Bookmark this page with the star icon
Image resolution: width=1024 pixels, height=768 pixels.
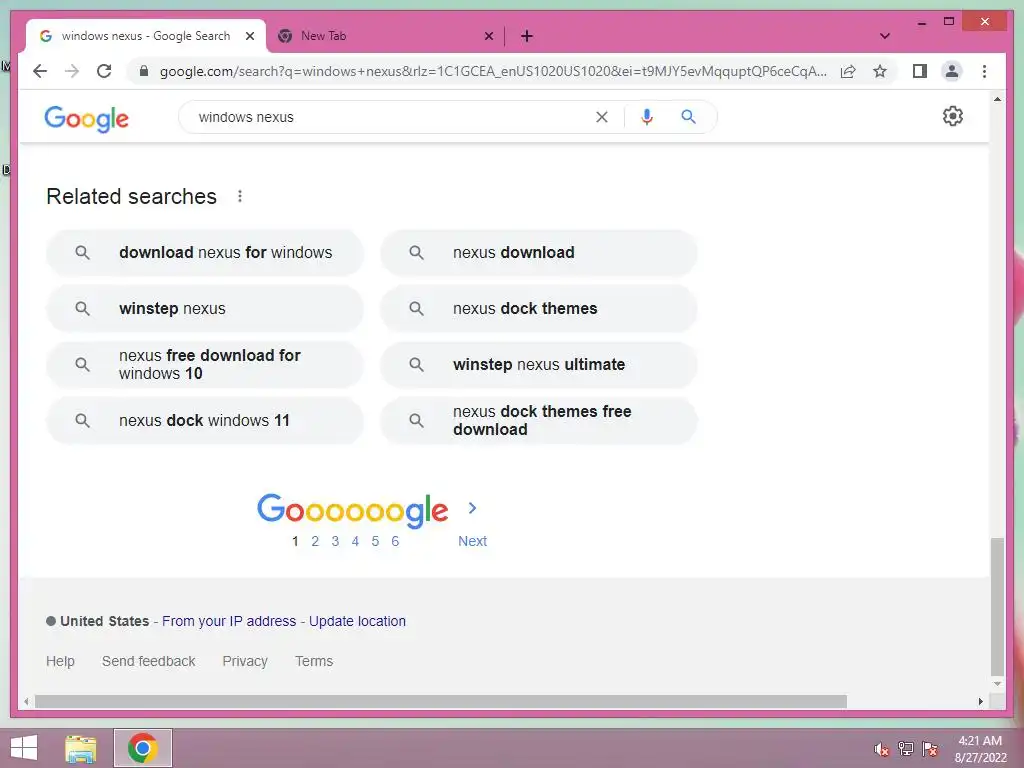click(x=880, y=71)
